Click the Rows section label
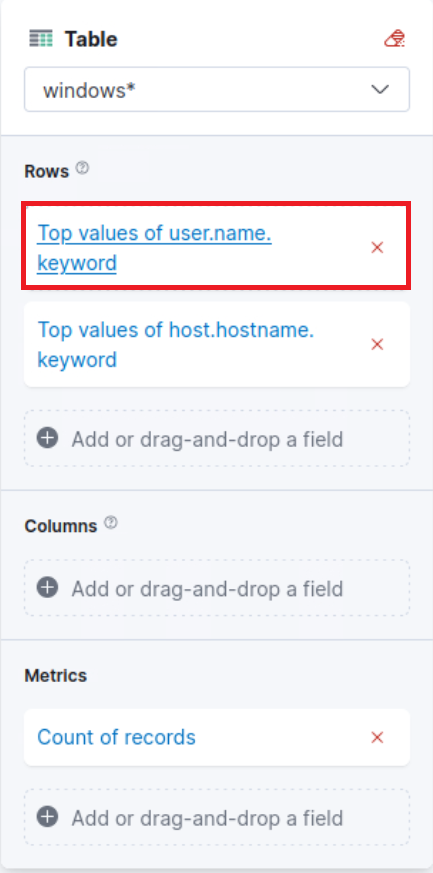The height and width of the screenshot is (873, 433). (x=47, y=171)
